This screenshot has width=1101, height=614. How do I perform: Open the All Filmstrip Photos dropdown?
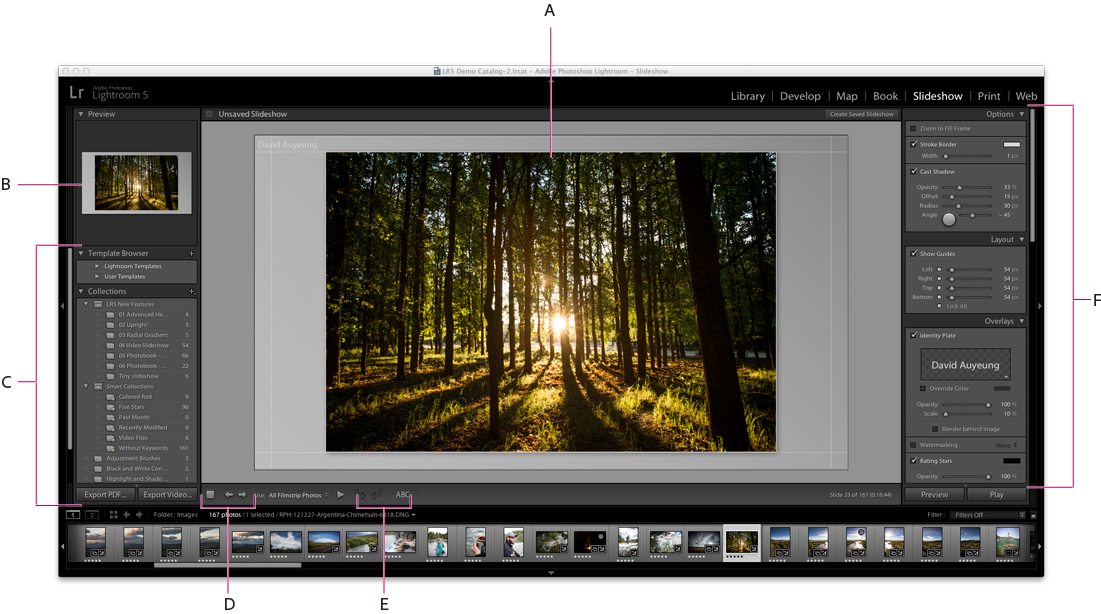[x=295, y=494]
